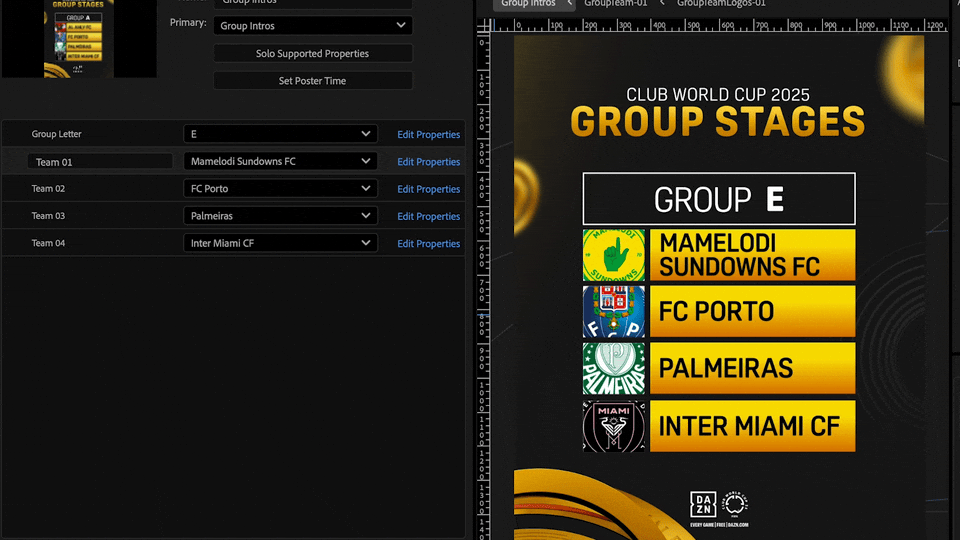The image size is (960, 540).
Task: Edit Properties for Team 02
Action: click(x=429, y=189)
